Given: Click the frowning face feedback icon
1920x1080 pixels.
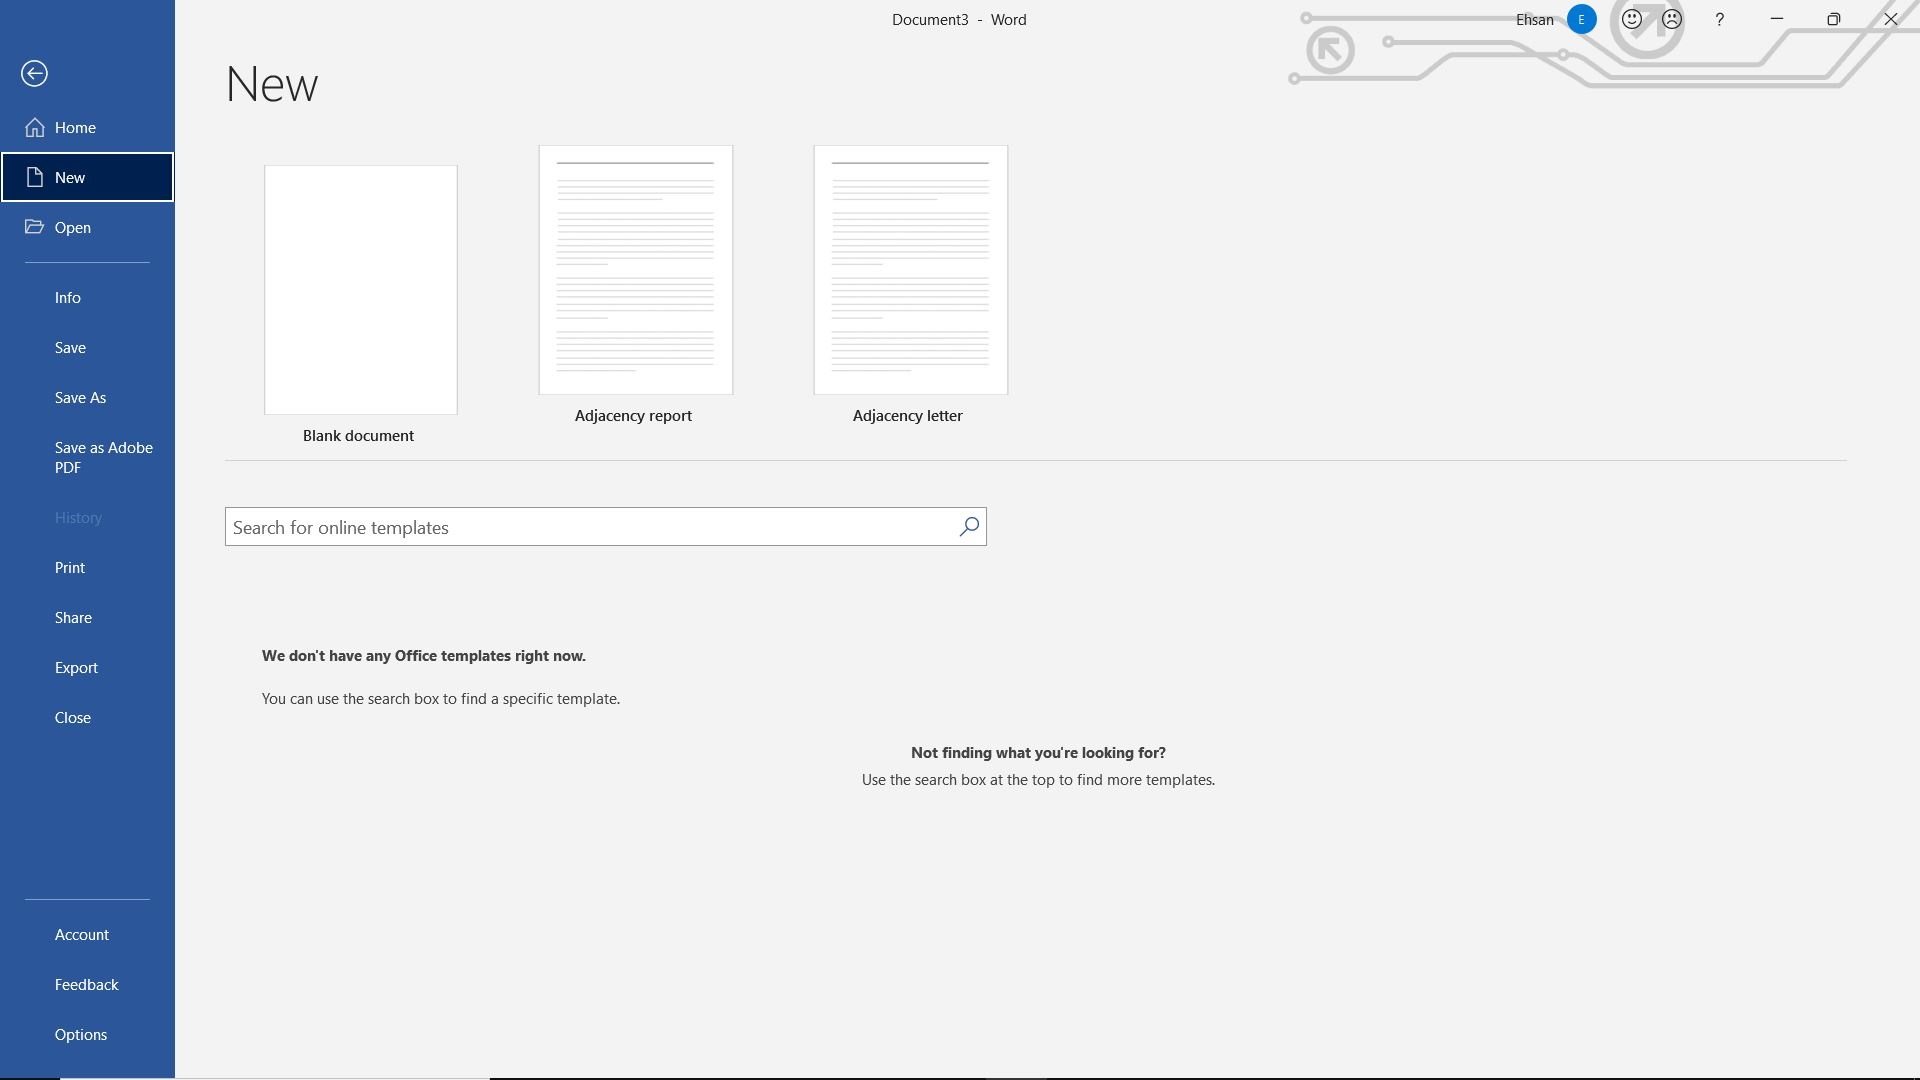Looking at the screenshot, I should click(x=1672, y=19).
